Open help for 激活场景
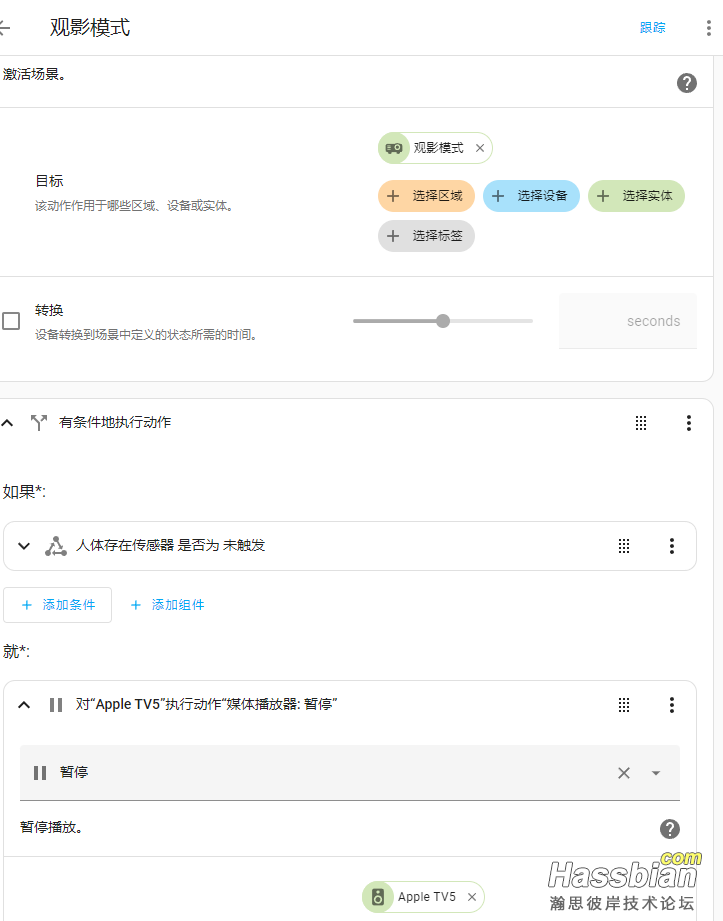Viewport: 723px width, 921px height. click(x=687, y=83)
